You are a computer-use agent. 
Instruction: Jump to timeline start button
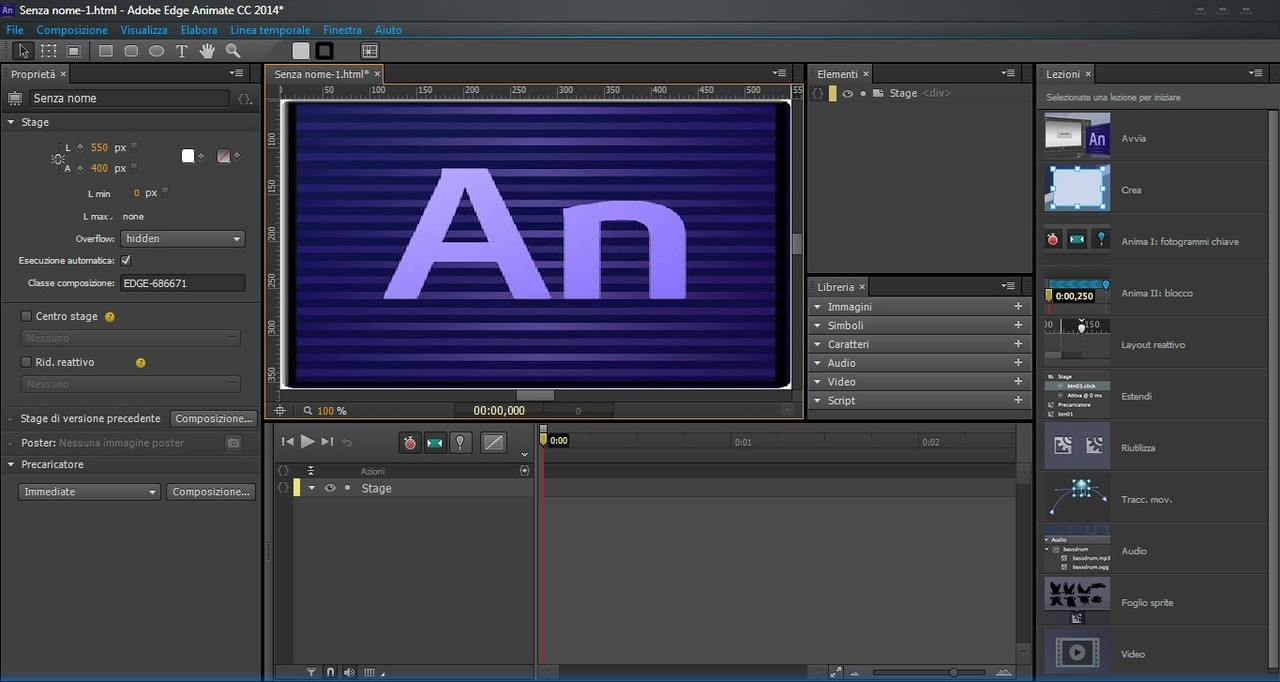(288, 442)
